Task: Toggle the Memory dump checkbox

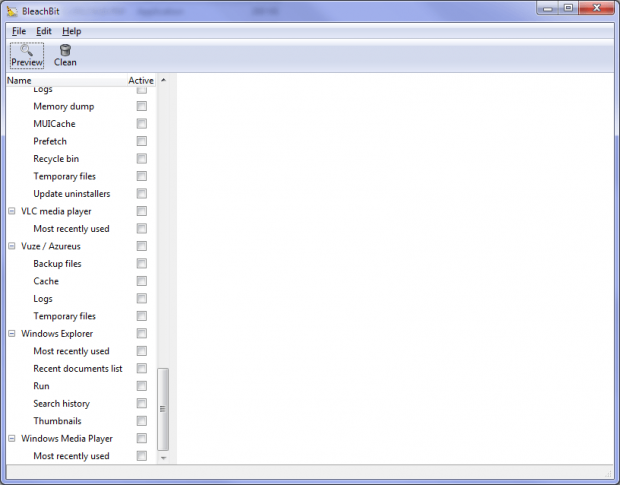Action: 142,106
